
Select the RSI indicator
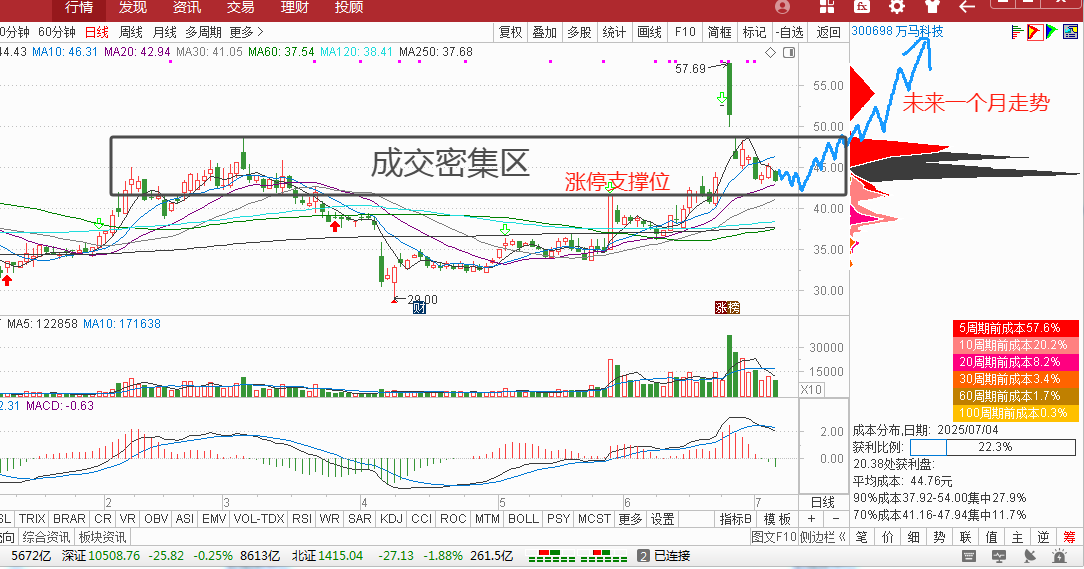(x=301, y=519)
